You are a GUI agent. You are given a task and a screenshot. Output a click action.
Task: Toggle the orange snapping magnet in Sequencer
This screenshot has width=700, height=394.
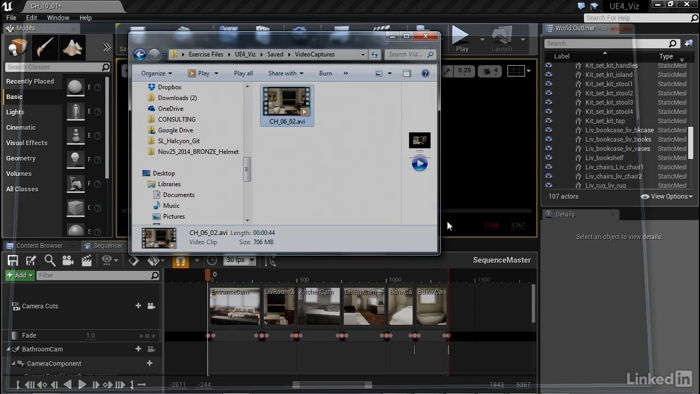click(x=180, y=261)
